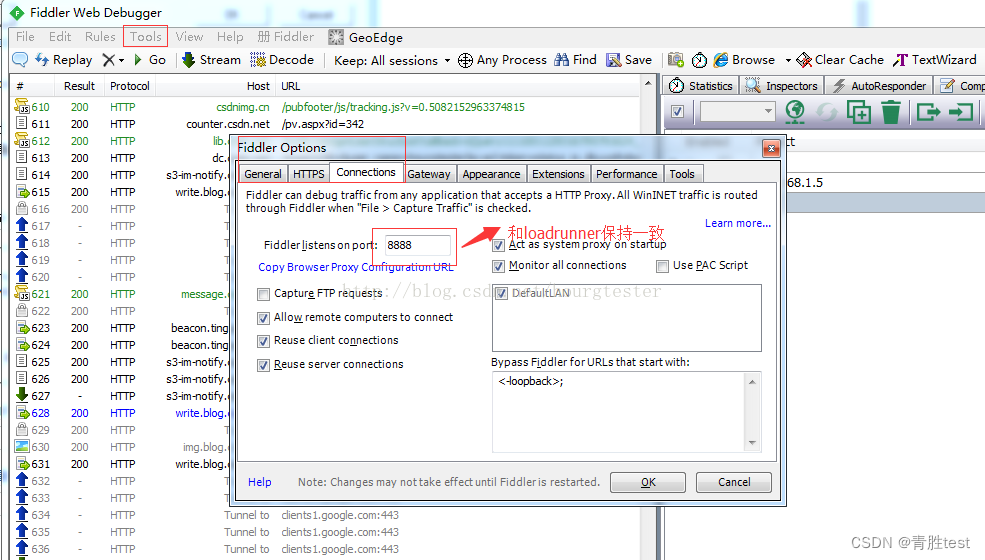Click bypass box scrollbar down arrow
The image size is (985, 560).
(x=752, y=443)
